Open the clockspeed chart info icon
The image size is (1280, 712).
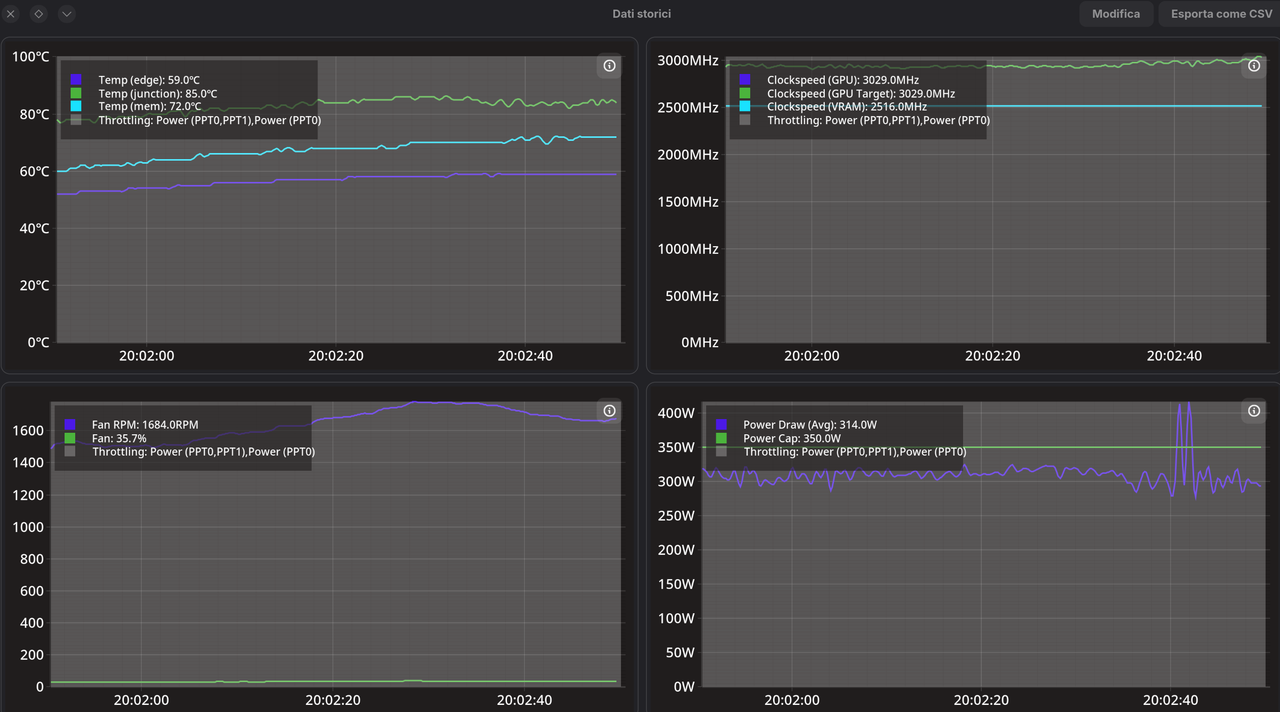(1252, 66)
